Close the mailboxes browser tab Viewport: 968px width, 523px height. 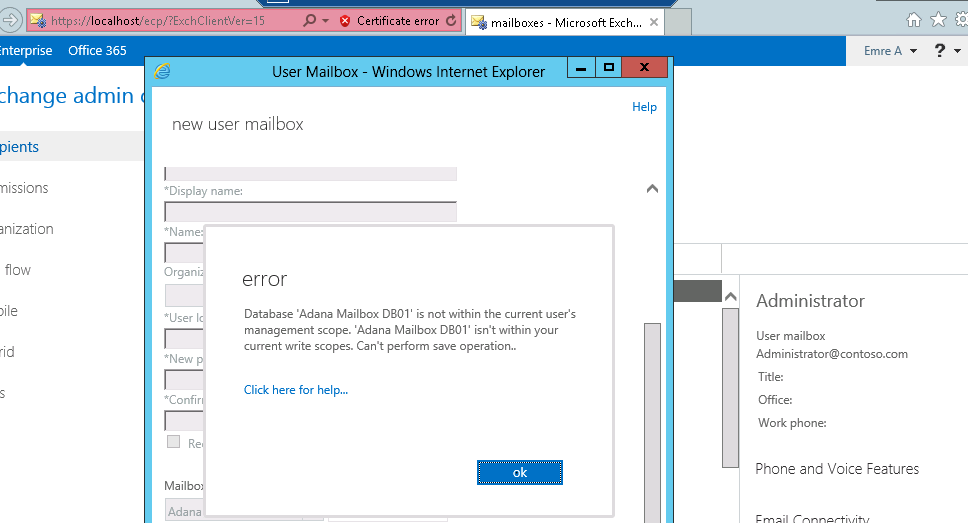[x=654, y=22]
